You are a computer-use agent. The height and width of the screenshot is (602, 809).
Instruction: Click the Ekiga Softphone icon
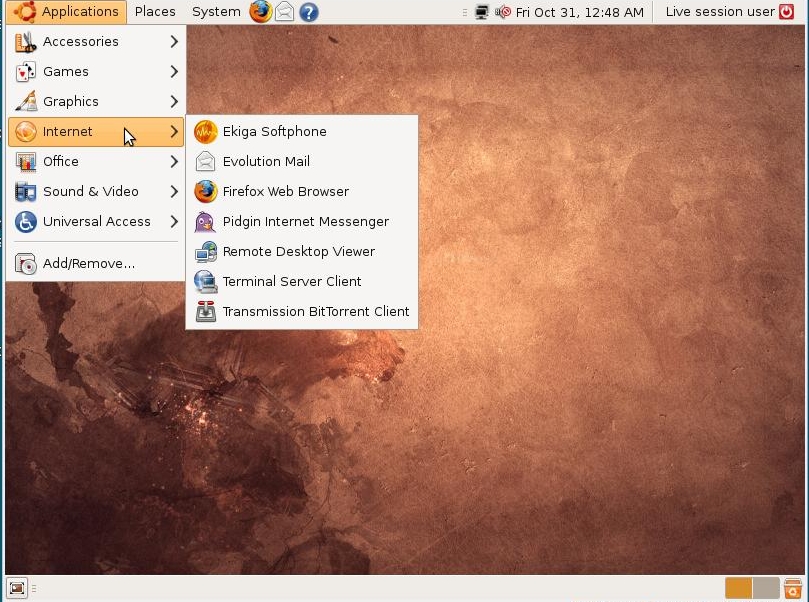(x=205, y=132)
